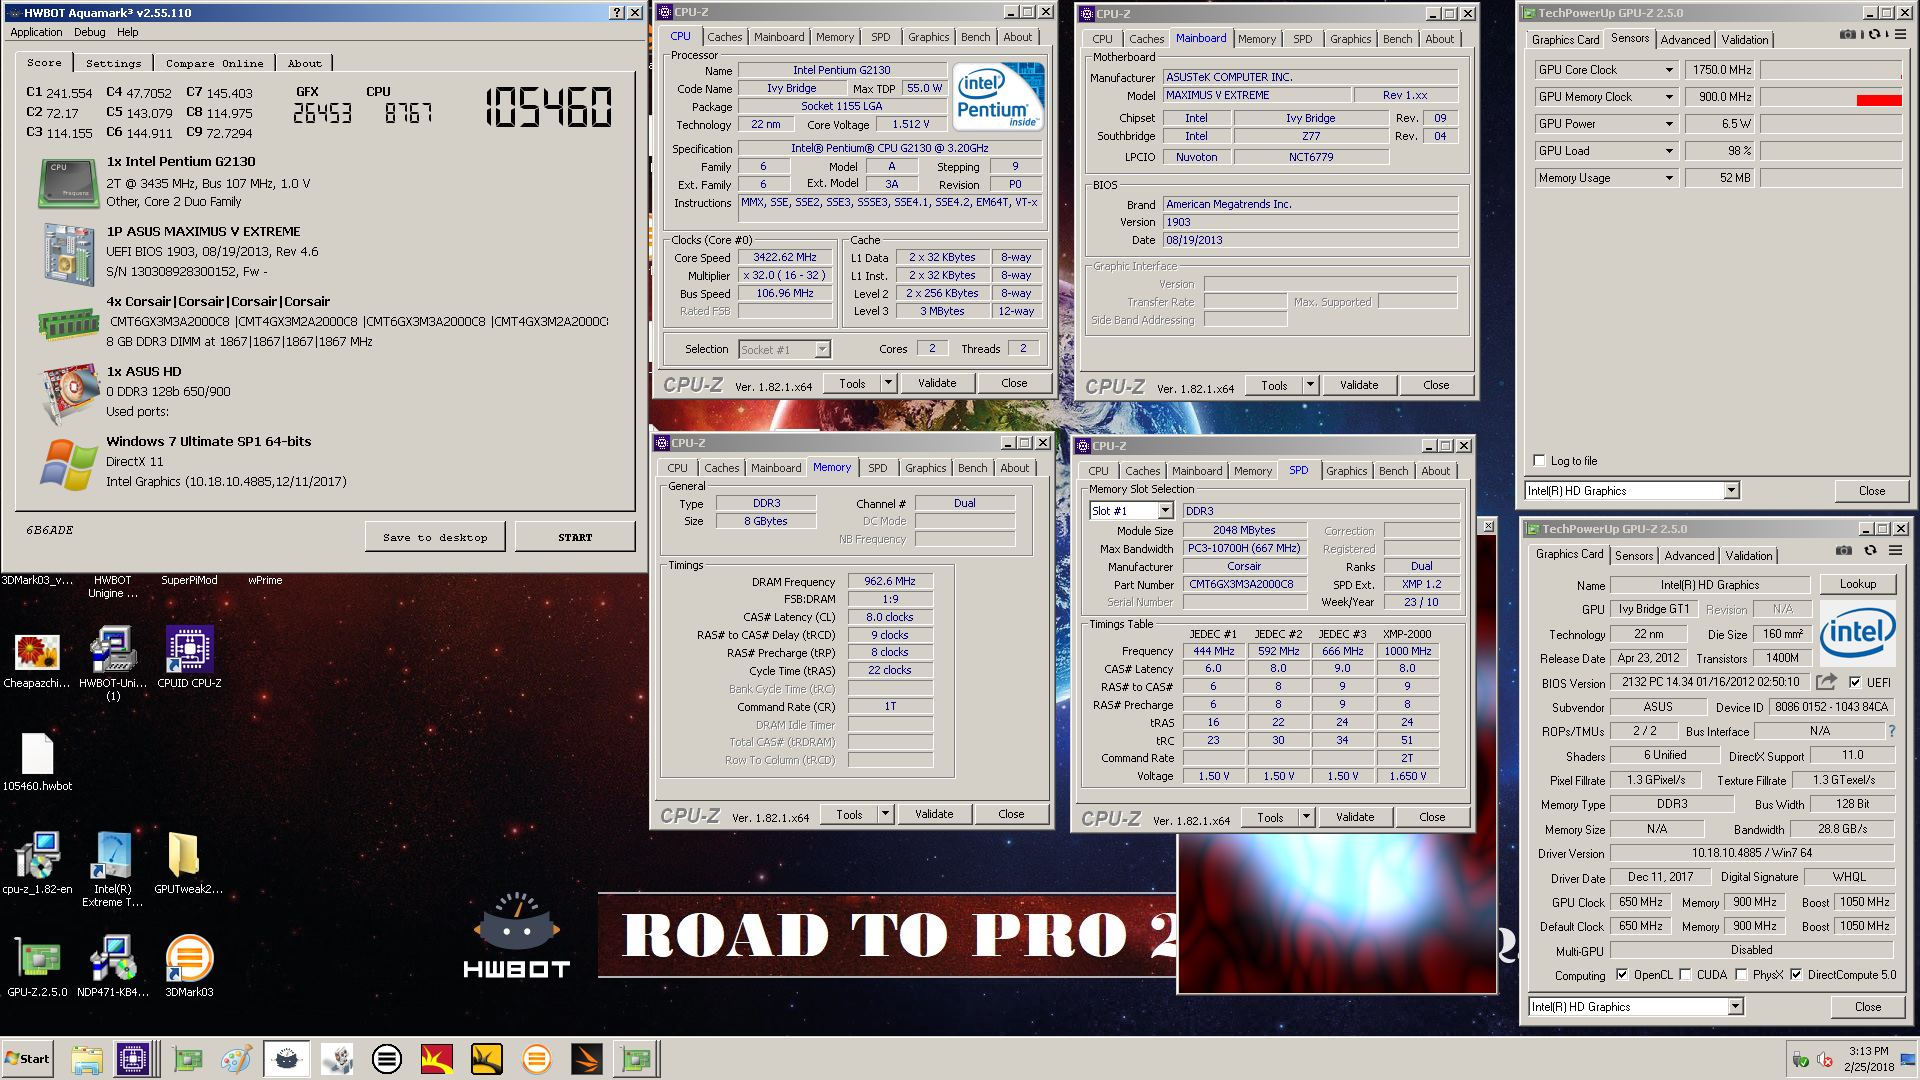Screen dimensions: 1920x1080
Task: Open the Socket #1 selection dropdown
Action: 822,349
